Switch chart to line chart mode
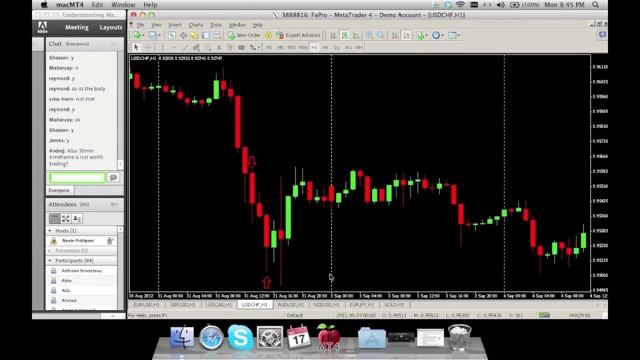This screenshot has width=640, height=360. pos(356,36)
